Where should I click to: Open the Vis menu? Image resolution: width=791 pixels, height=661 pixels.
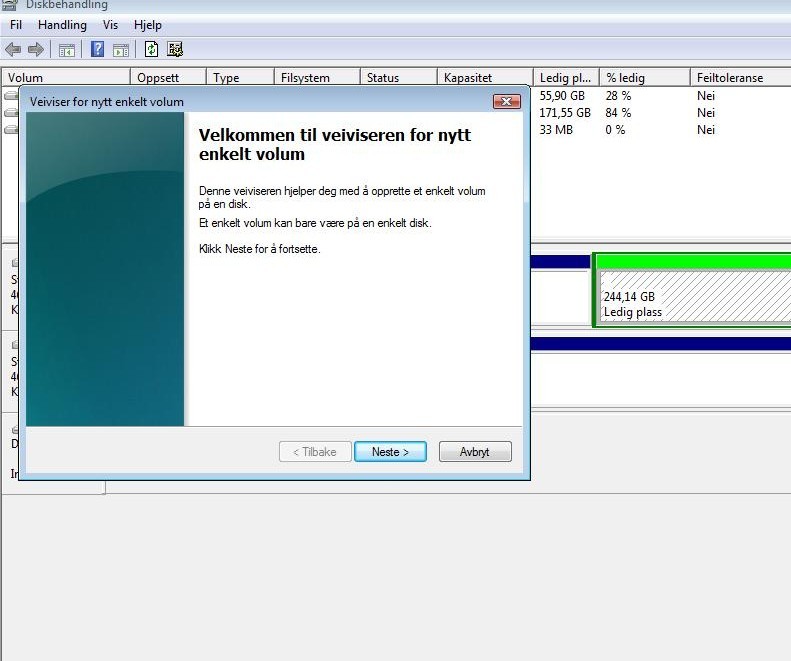coord(110,25)
